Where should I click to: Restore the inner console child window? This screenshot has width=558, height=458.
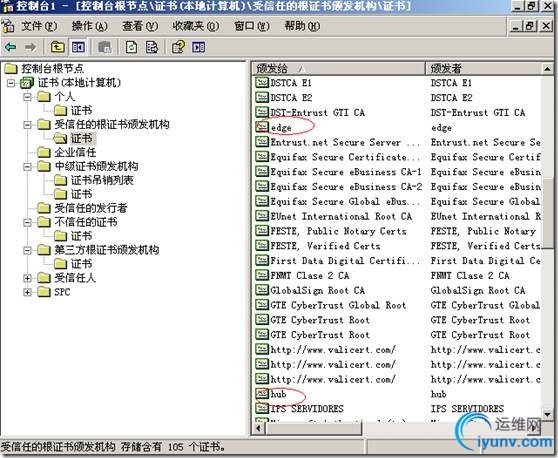(x=530, y=26)
